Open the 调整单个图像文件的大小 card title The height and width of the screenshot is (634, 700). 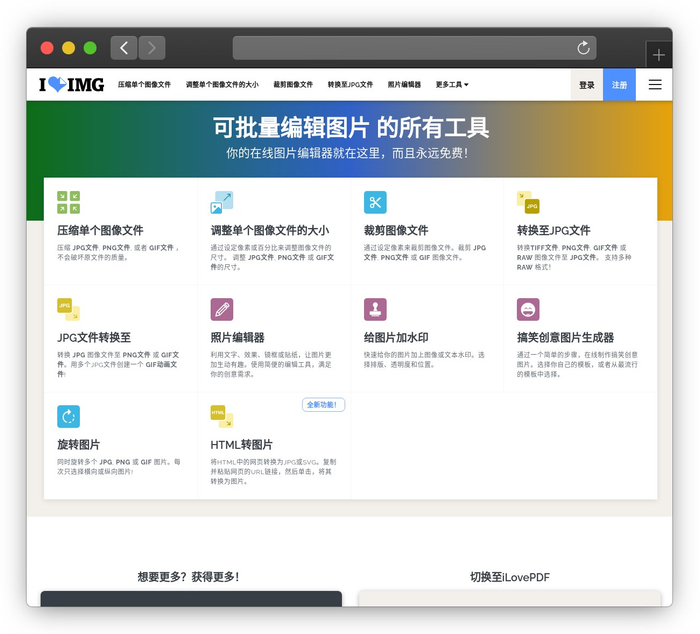(270, 230)
